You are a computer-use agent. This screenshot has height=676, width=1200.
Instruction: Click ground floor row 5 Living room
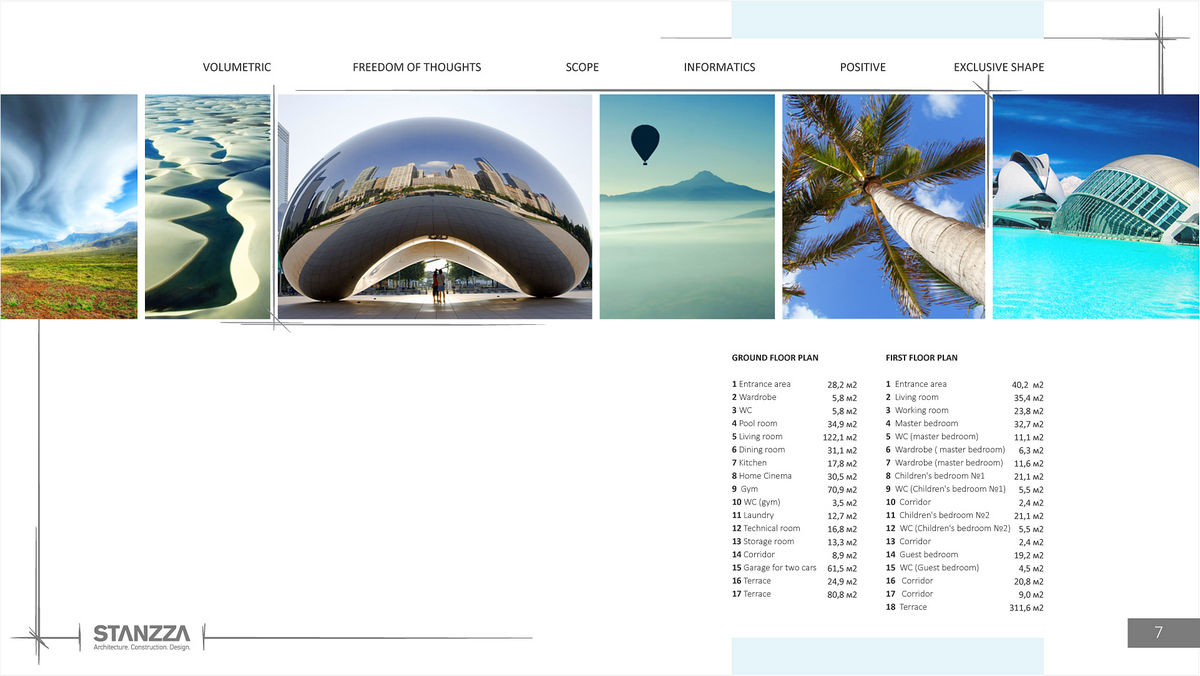click(x=794, y=436)
